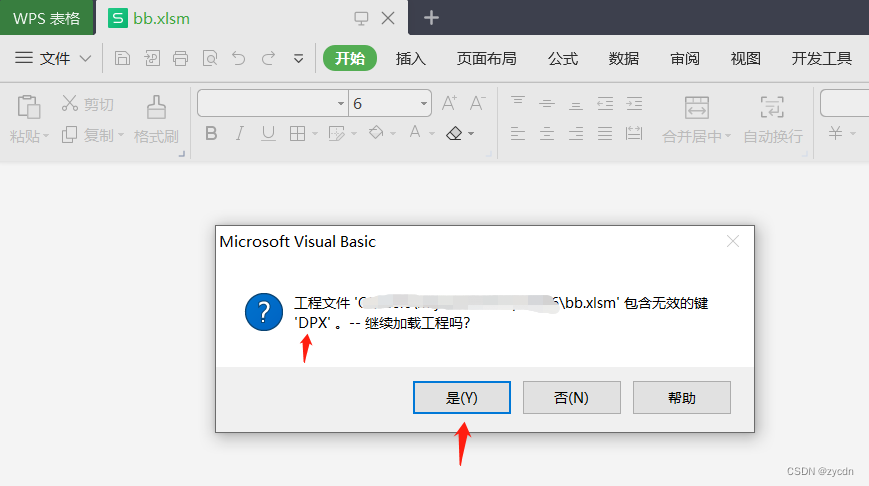This screenshot has width=869, height=486.
Task: Expand the 粘贴 dropdown arrow
Action: (46, 136)
